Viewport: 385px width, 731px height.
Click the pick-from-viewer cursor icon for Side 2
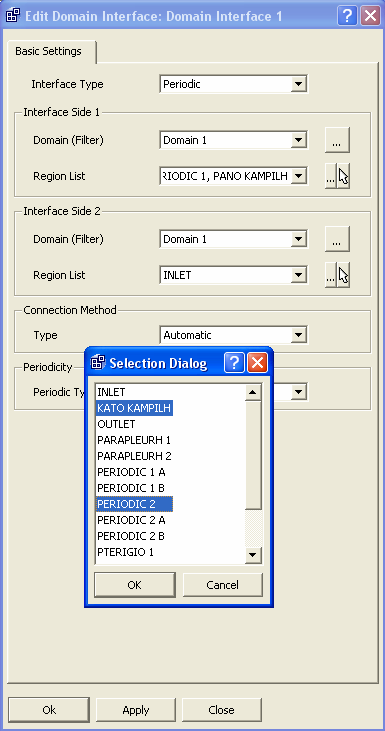tap(344, 275)
